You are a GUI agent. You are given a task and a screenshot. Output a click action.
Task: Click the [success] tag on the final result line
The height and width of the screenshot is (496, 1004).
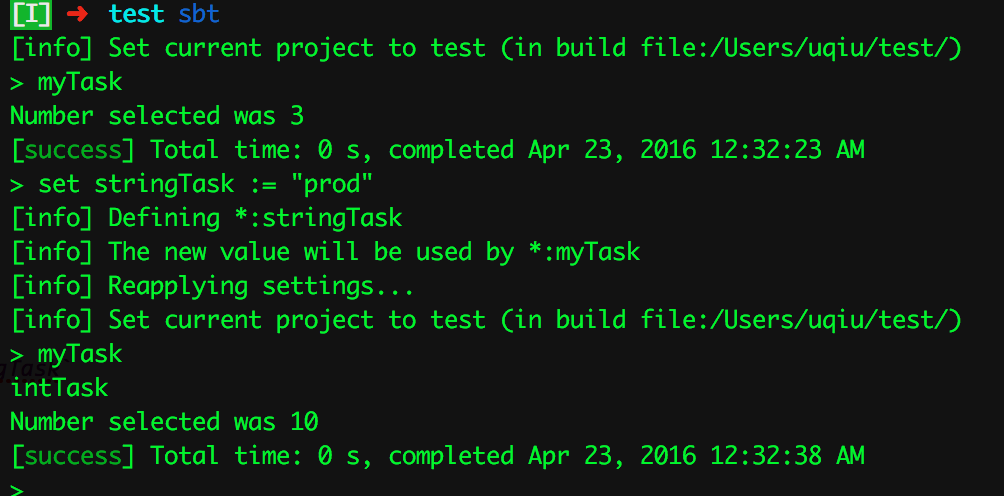[72, 456]
